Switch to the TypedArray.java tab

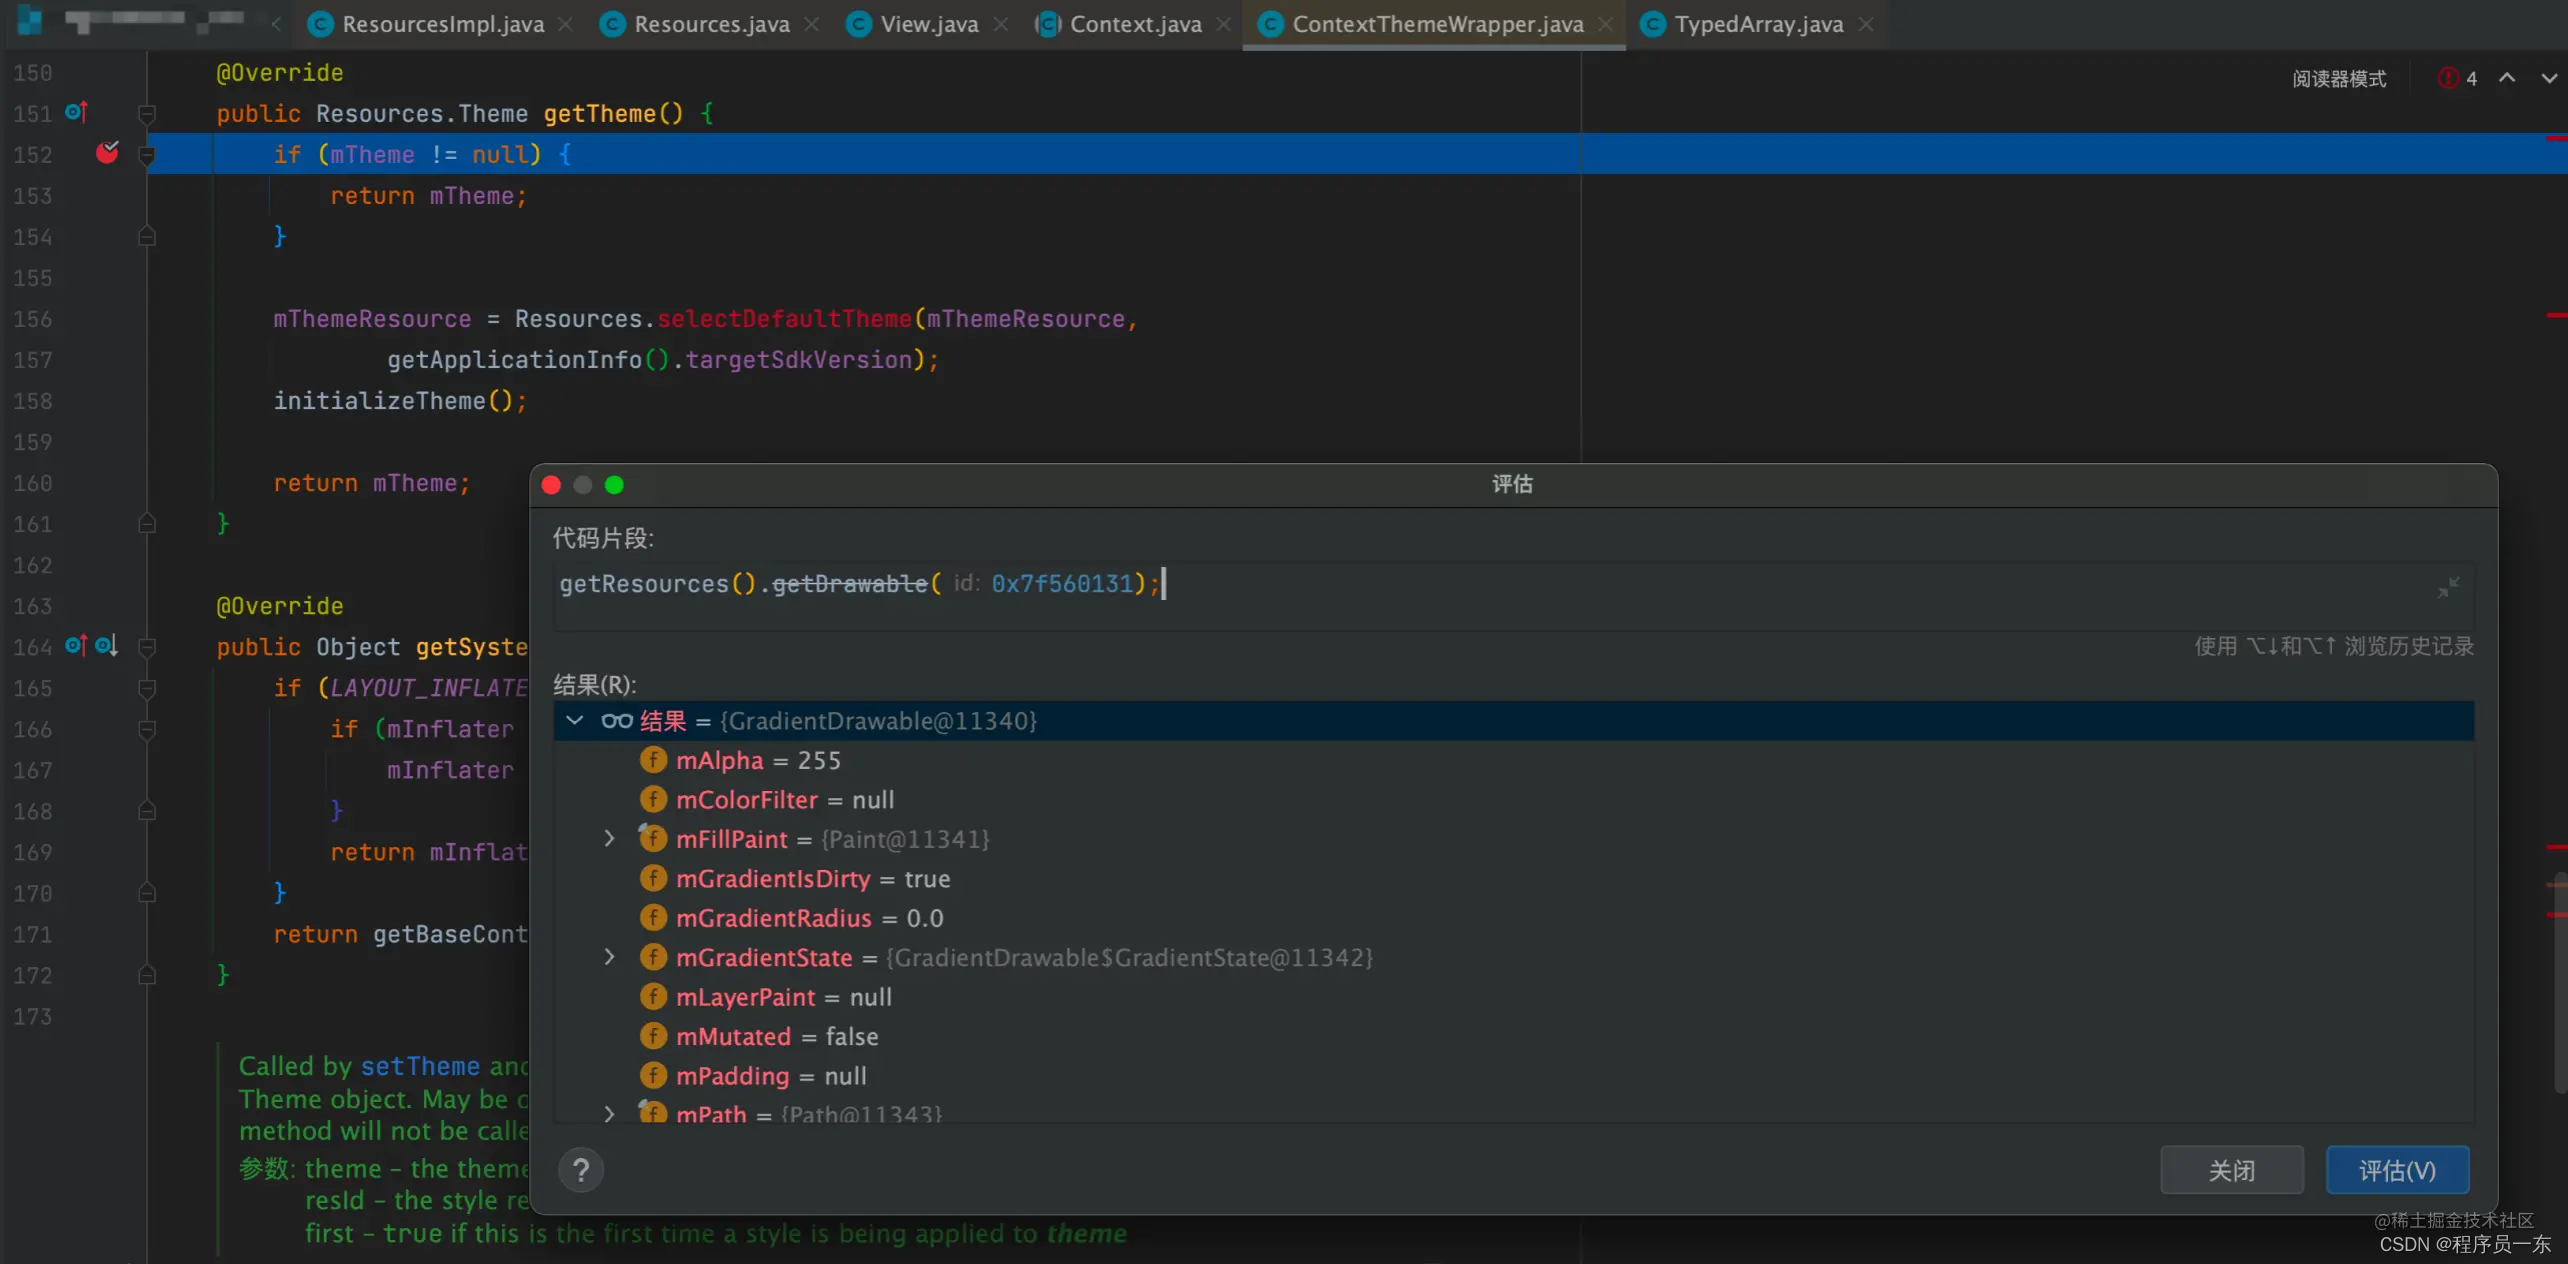coord(1757,24)
